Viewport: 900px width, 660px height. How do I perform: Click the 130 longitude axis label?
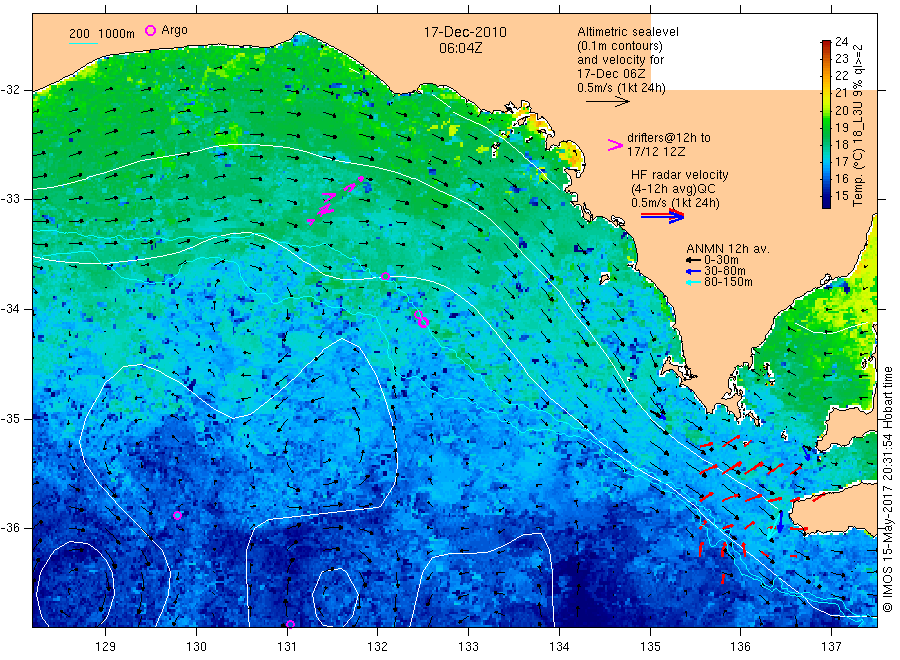196,647
